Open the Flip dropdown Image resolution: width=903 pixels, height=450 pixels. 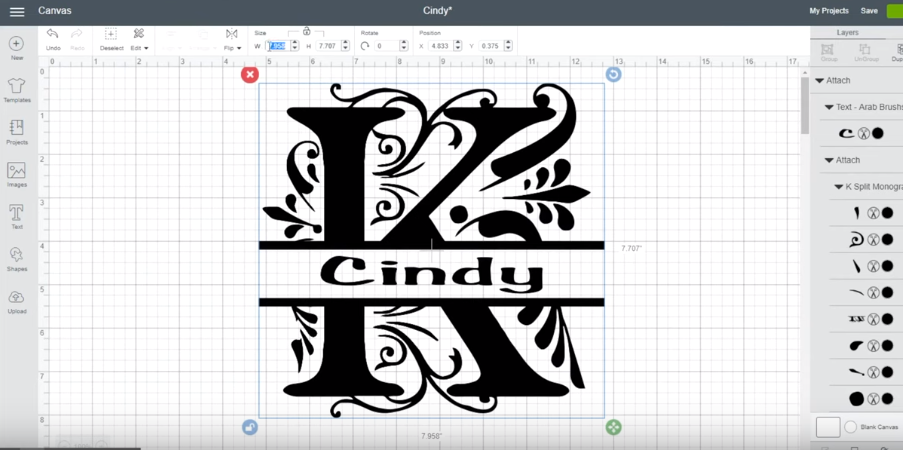click(x=232, y=39)
